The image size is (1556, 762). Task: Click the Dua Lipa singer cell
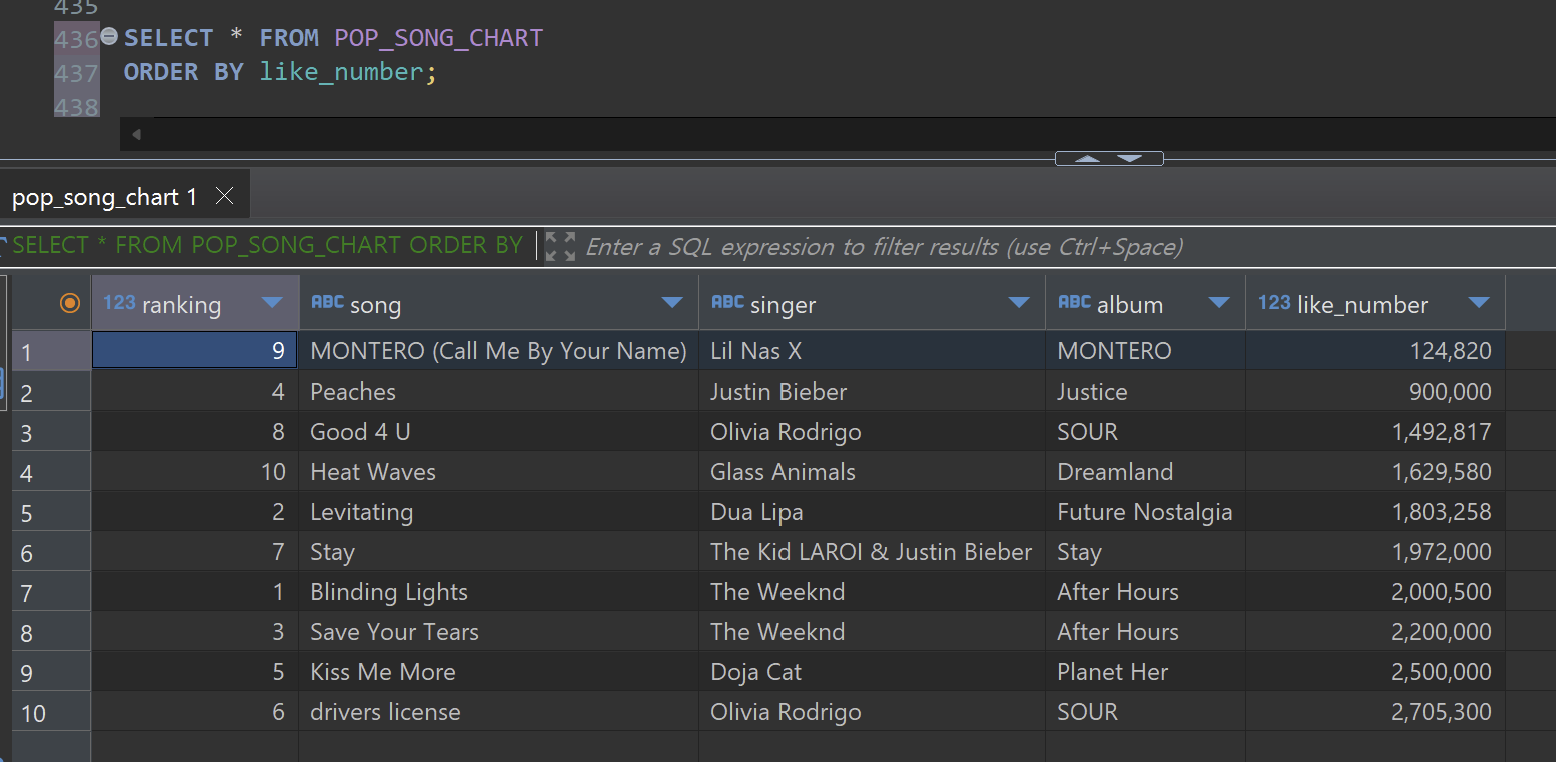tap(872, 512)
